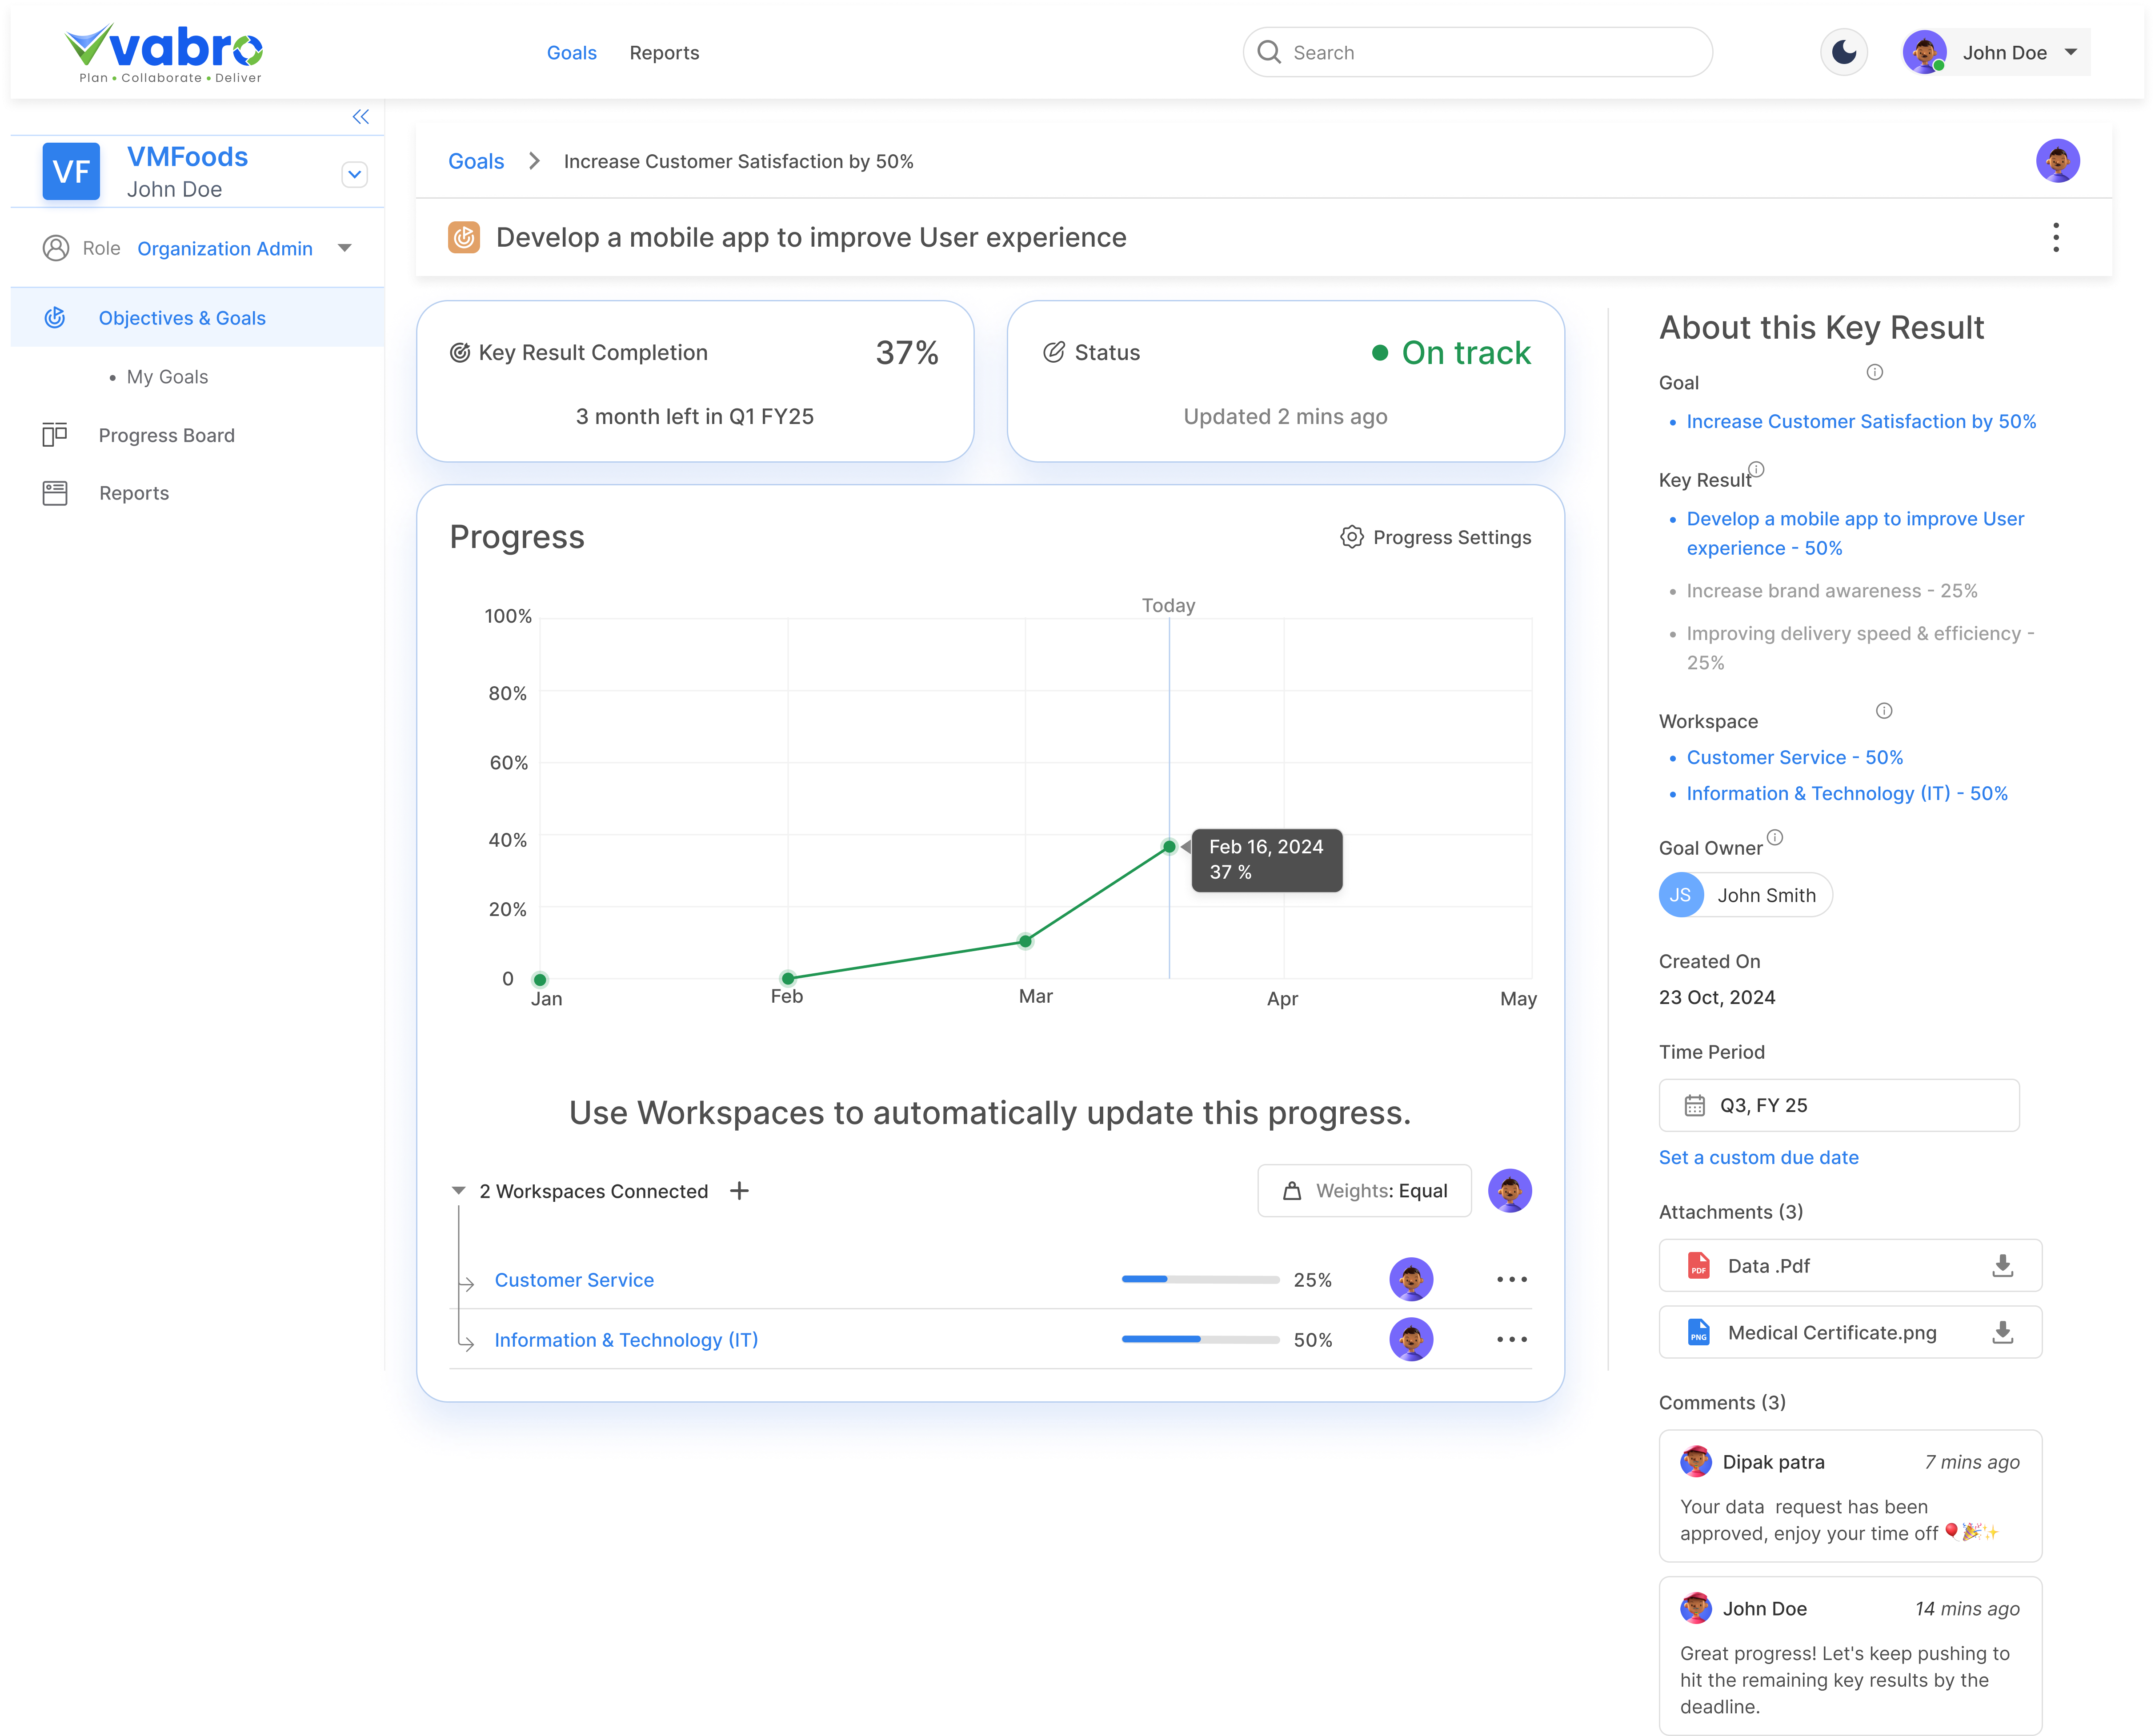This screenshot has width=2155, height=1736.
Task: Toggle dark mode moon icon
Action: [x=1843, y=53]
